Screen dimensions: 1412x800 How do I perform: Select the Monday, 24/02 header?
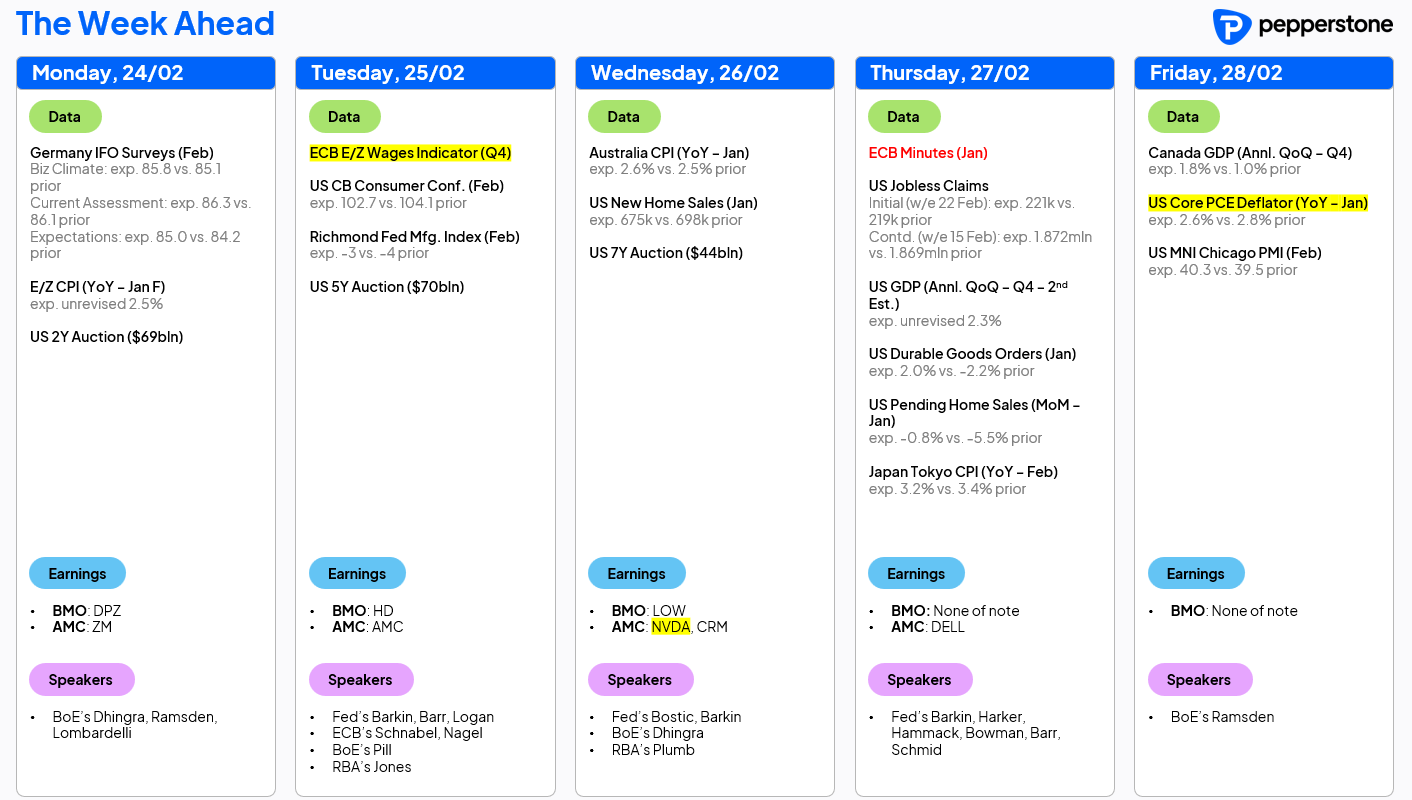[146, 73]
